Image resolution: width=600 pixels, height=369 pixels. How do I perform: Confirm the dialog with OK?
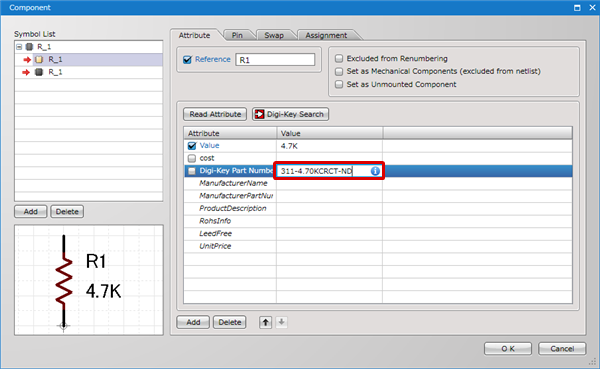point(508,349)
